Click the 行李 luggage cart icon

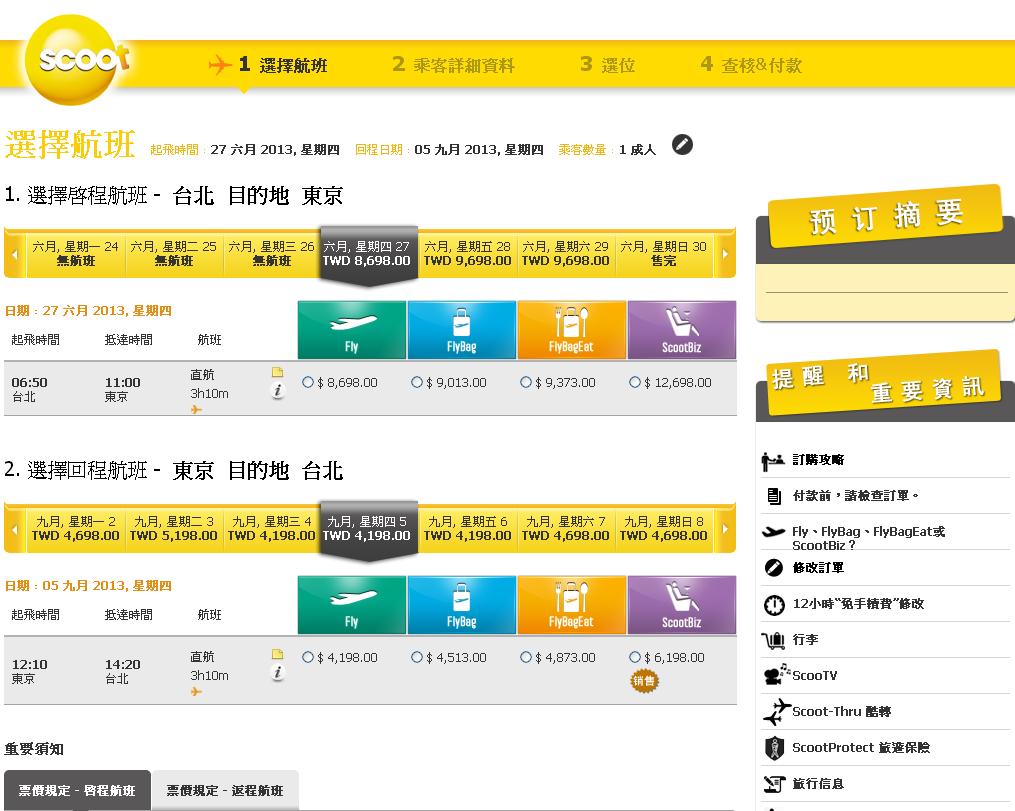coord(773,640)
